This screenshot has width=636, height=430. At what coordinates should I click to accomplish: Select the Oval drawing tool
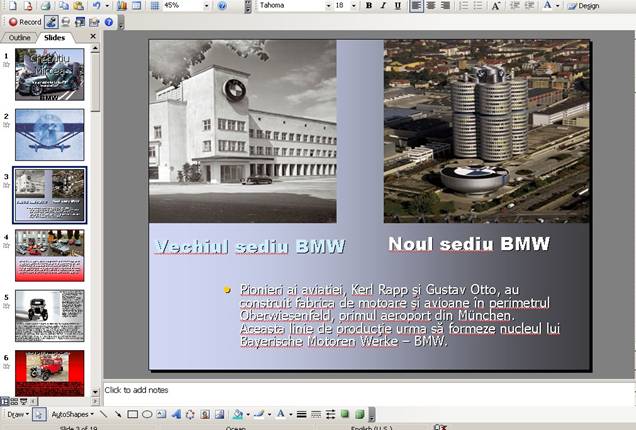147,413
